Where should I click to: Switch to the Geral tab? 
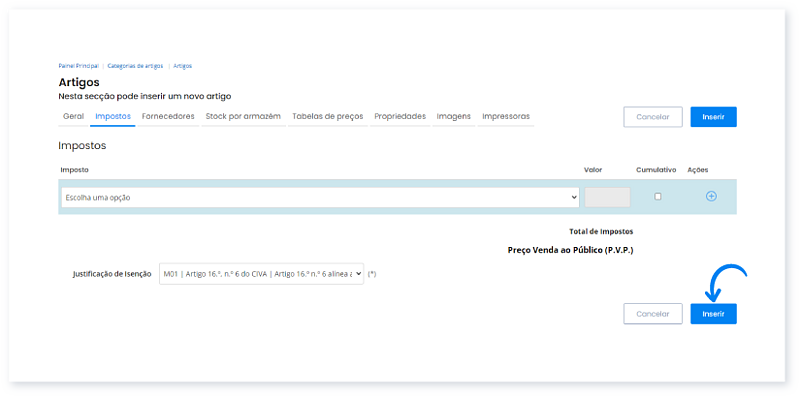(73, 117)
